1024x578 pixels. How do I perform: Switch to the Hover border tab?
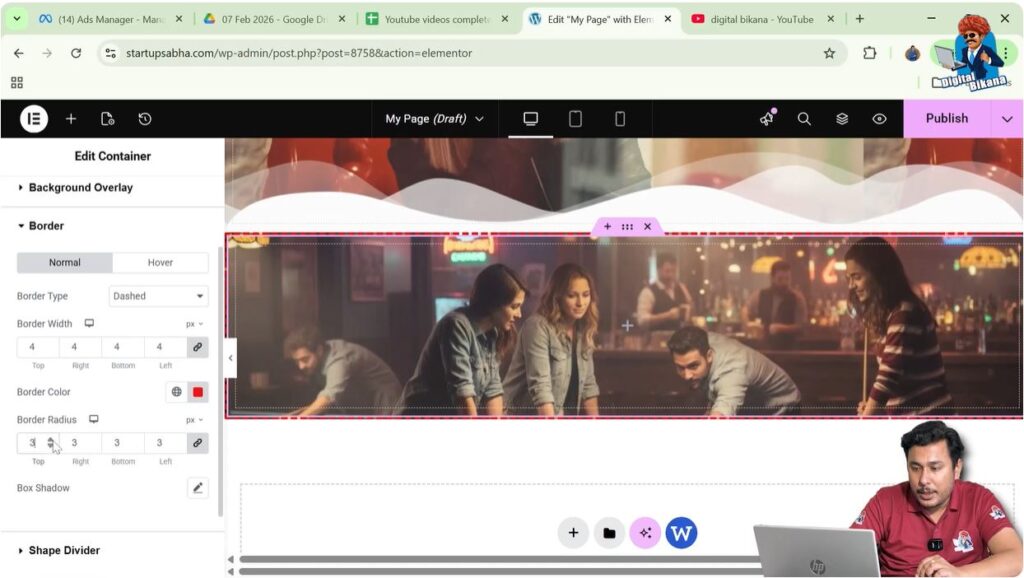click(160, 262)
